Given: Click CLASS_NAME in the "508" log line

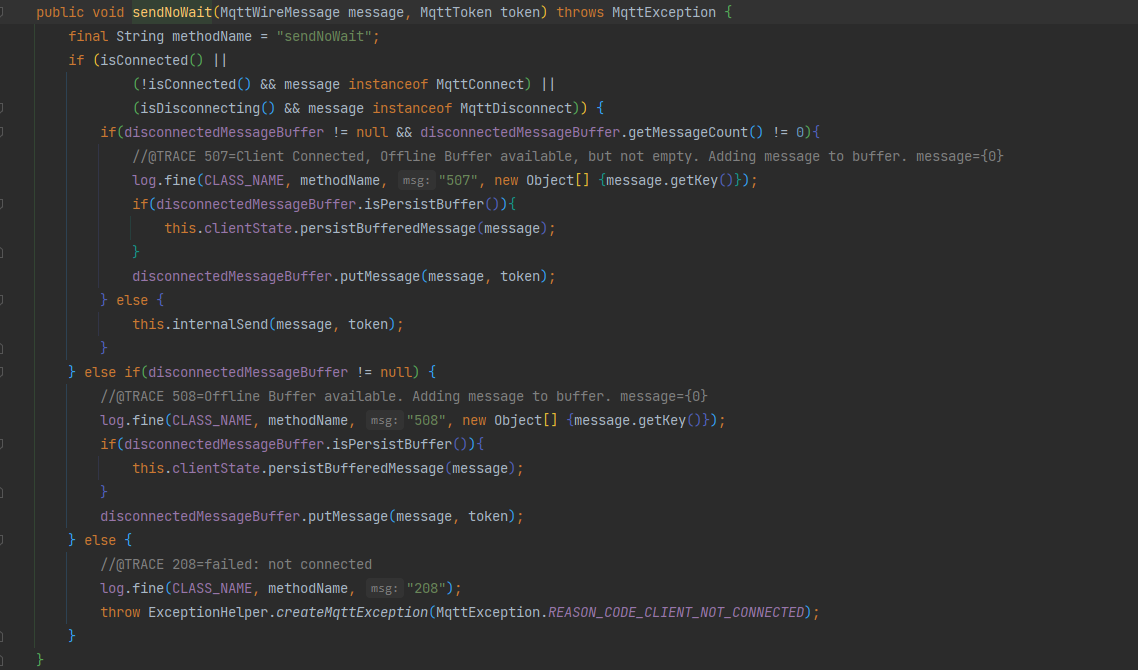Looking at the screenshot, I should point(213,420).
